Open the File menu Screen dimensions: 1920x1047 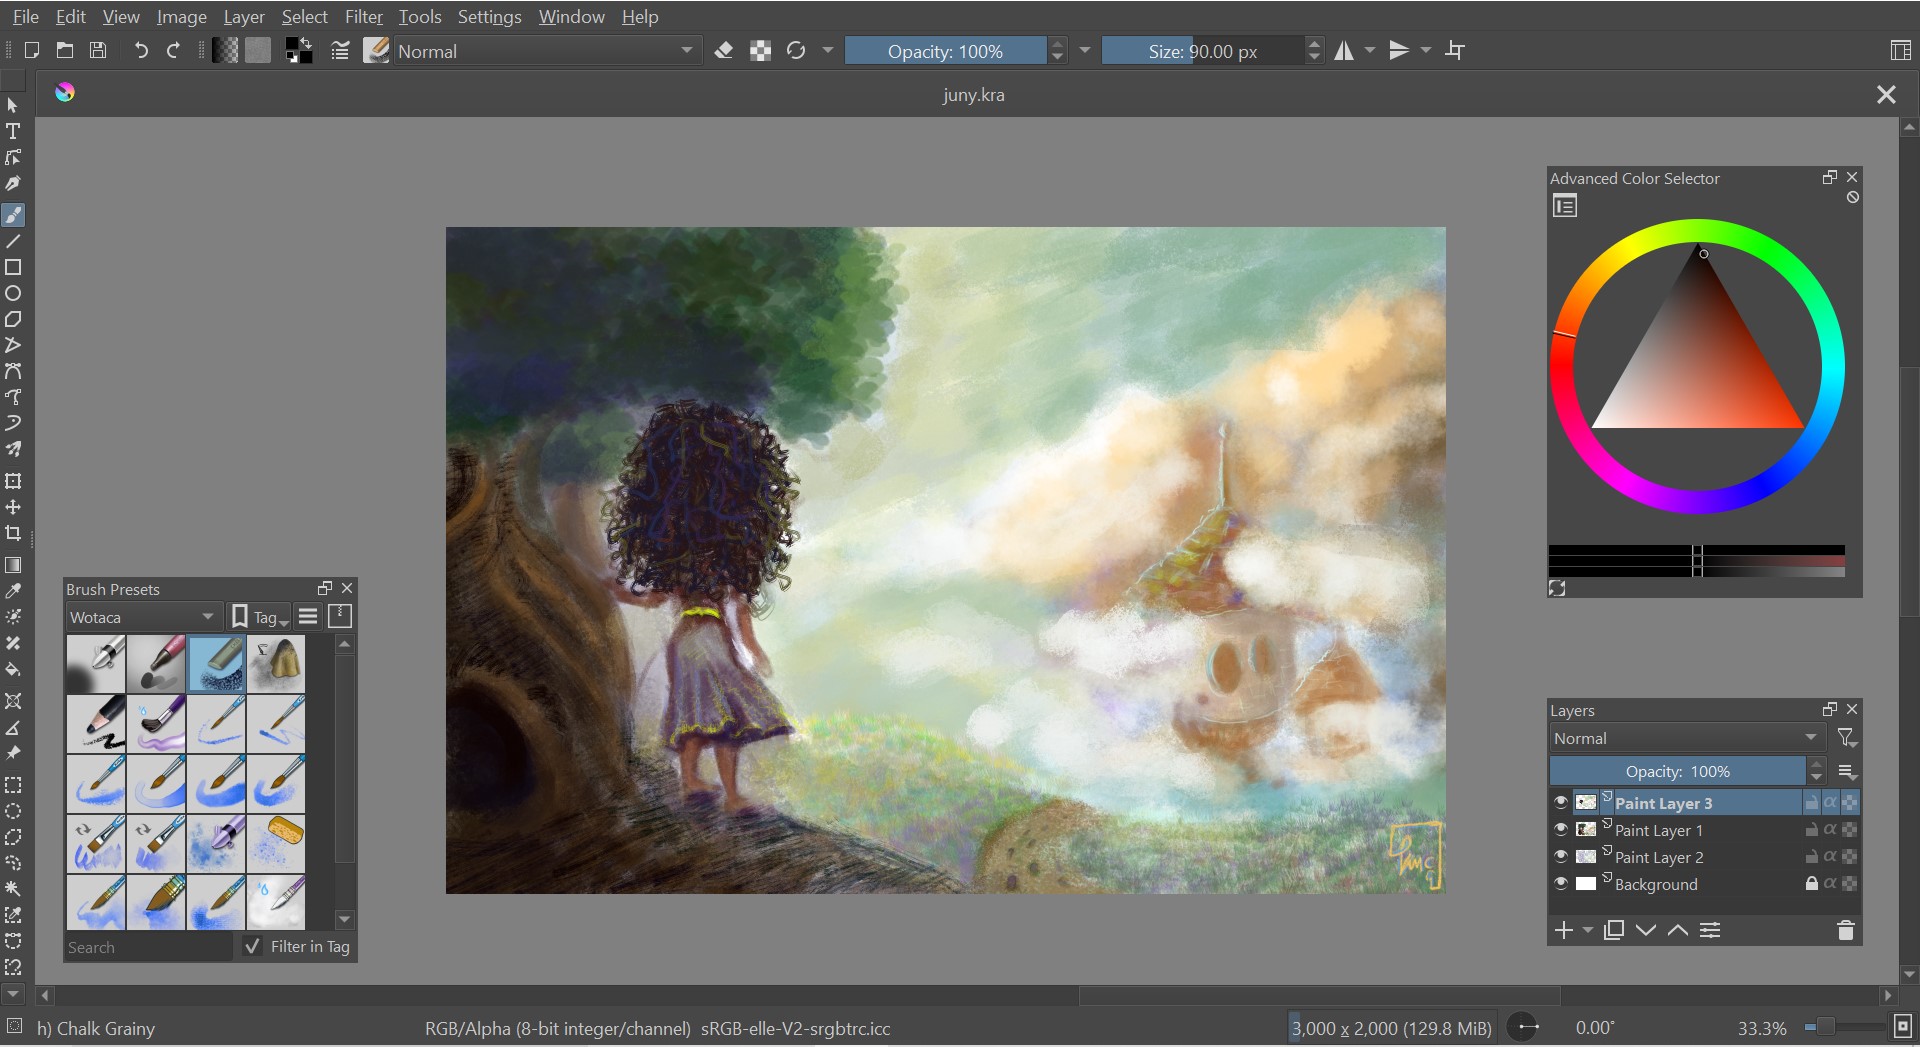26,17
